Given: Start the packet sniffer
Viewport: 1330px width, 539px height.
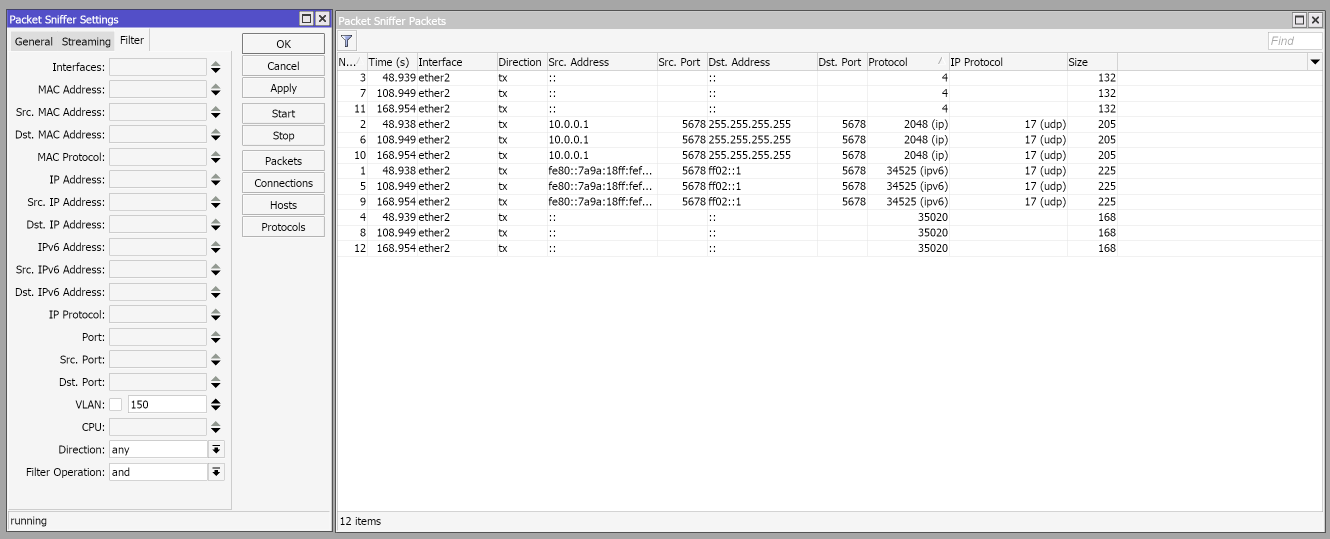Looking at the screenshot, I should 283,114.
